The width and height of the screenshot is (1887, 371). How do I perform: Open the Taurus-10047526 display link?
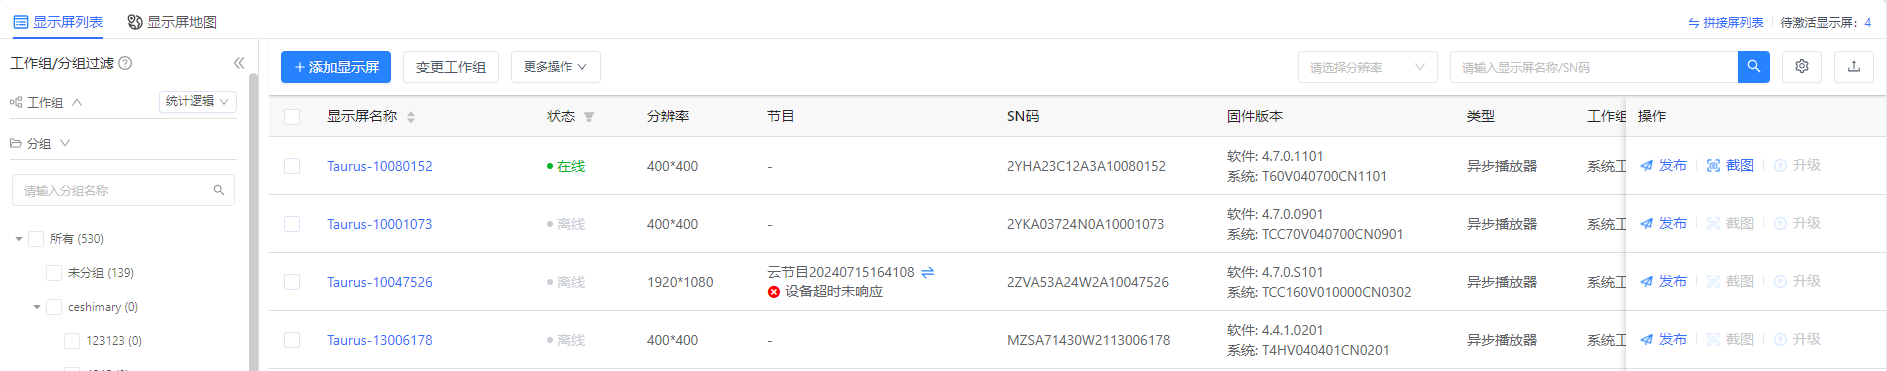coord(380,282)
